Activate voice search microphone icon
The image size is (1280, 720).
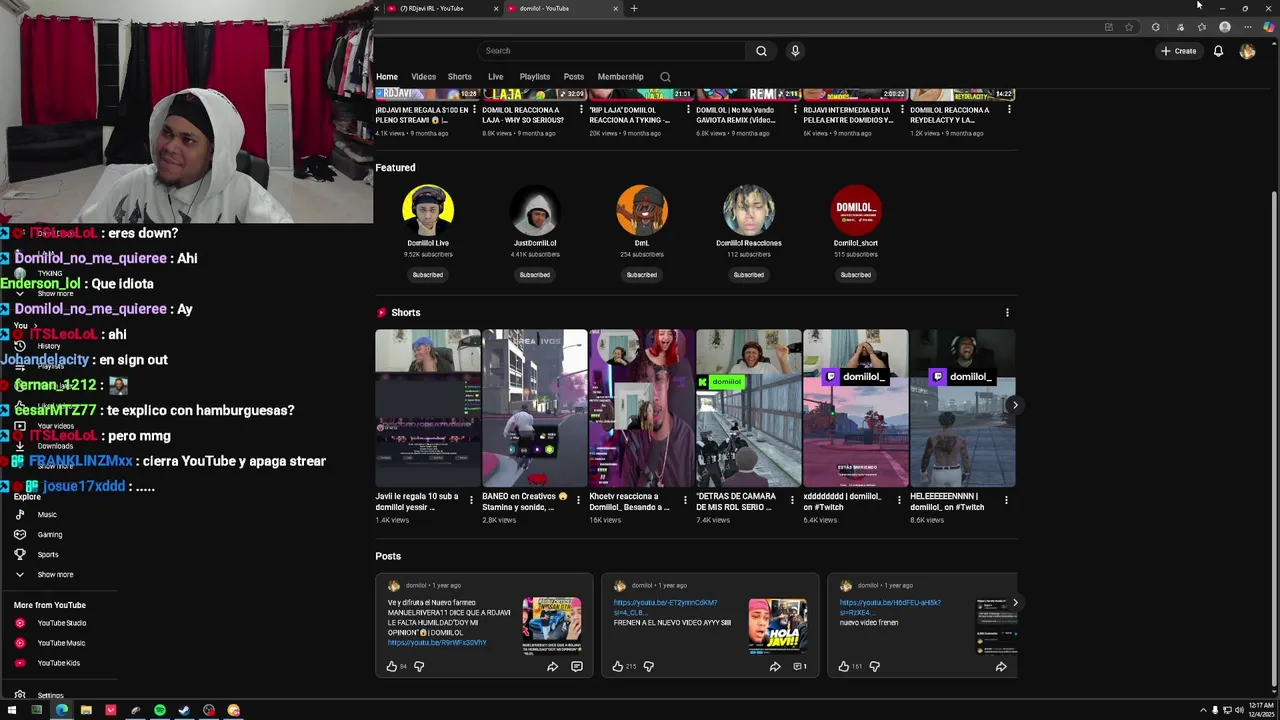(x=795, y=51)
